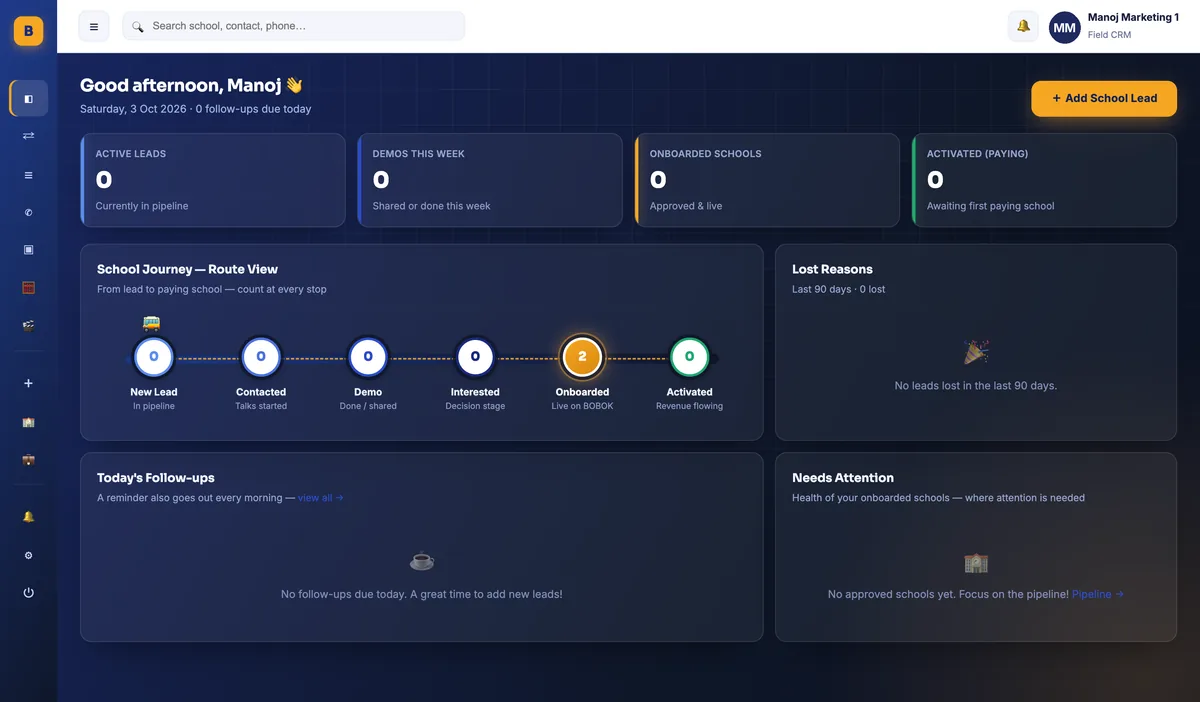Select the Onboarded route stop showing 2

click(582, 356)
